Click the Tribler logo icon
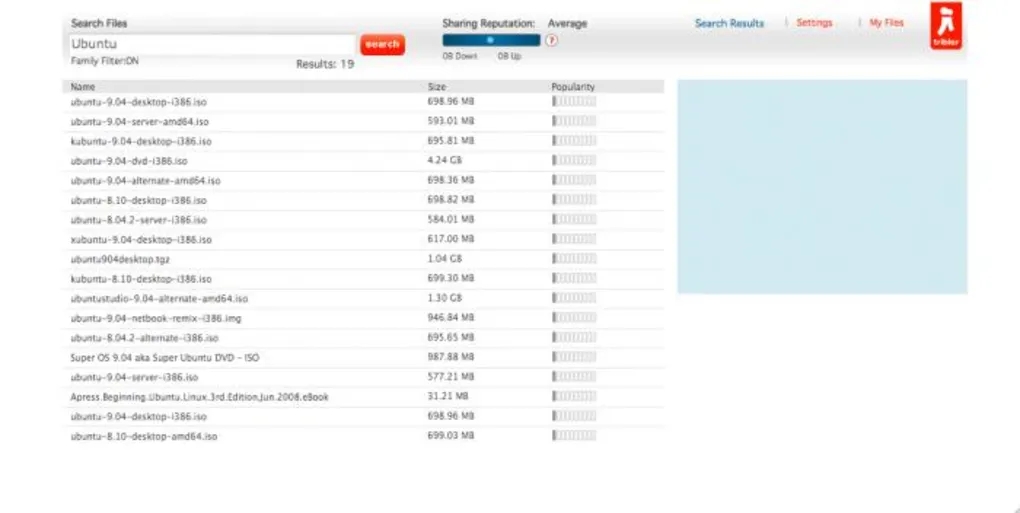The height and width of the screenshot is (513, 1020). click(946, 26)
